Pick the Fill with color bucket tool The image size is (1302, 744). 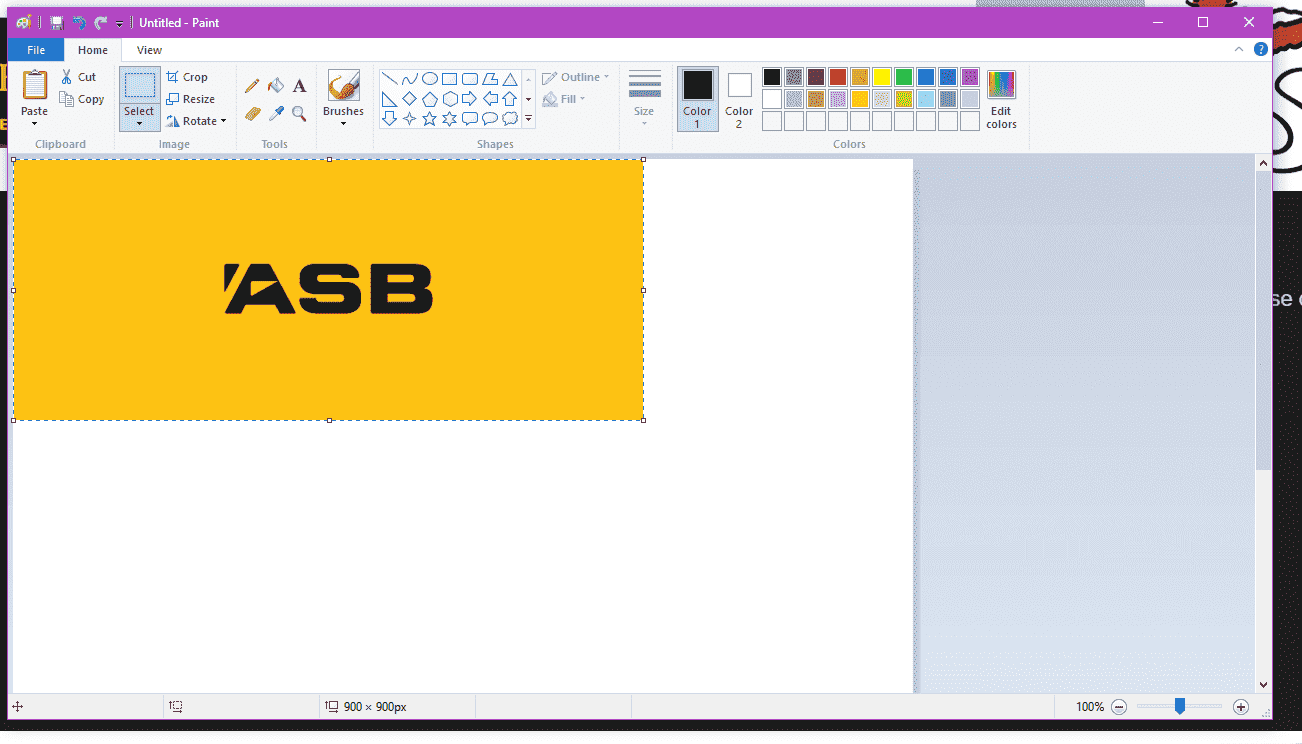(x=276, y=86)
